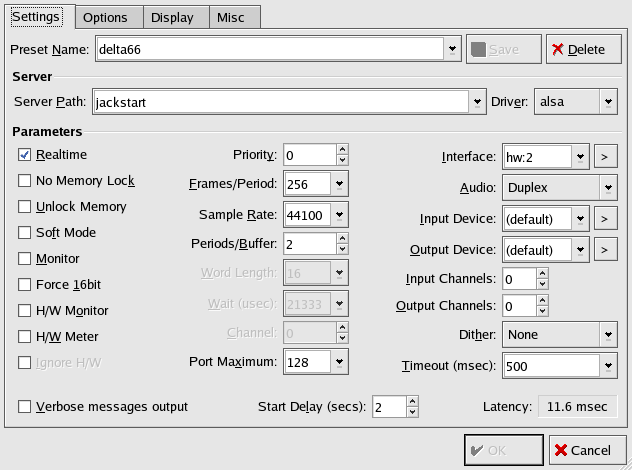This screenshot has height=470, width=632.
Task: Expand the Dither dropdown list
Action: [x=607, y=335]
